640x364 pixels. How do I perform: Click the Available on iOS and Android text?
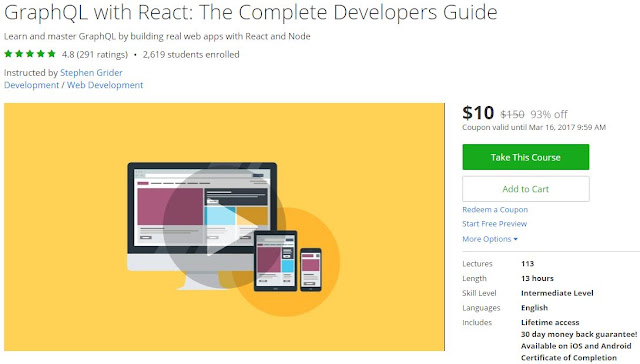[x=576, y=346]
